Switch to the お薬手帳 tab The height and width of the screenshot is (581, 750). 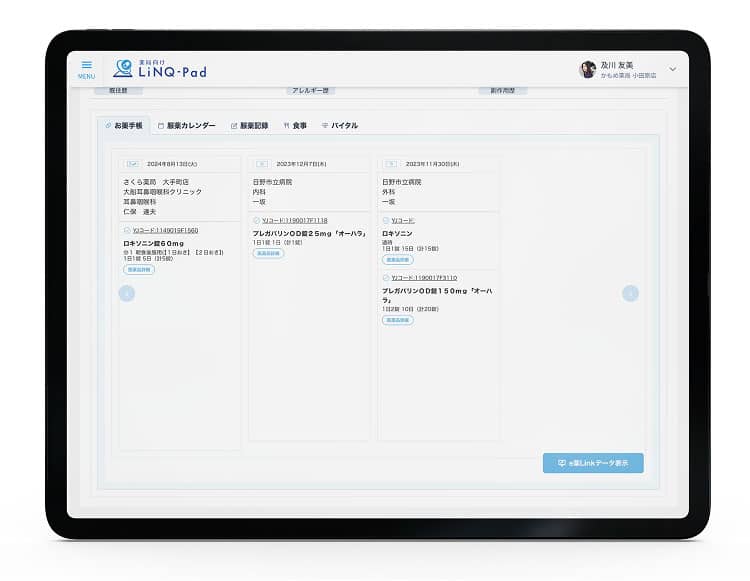click(x=124, y=126)
